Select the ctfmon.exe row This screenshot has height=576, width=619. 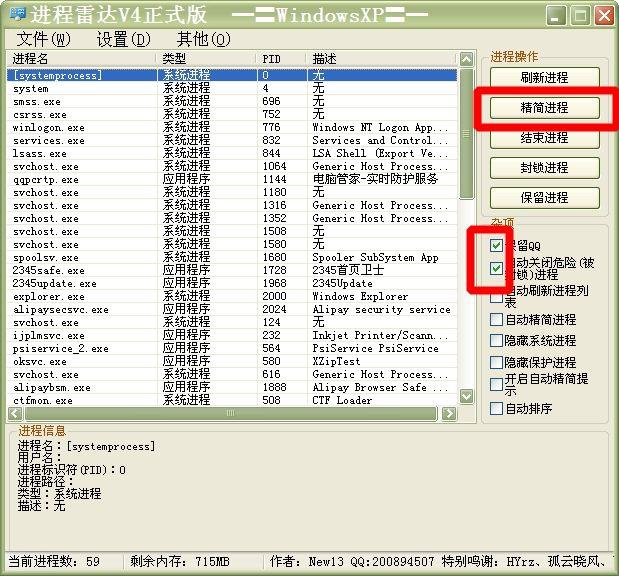(x=232, y=400)
